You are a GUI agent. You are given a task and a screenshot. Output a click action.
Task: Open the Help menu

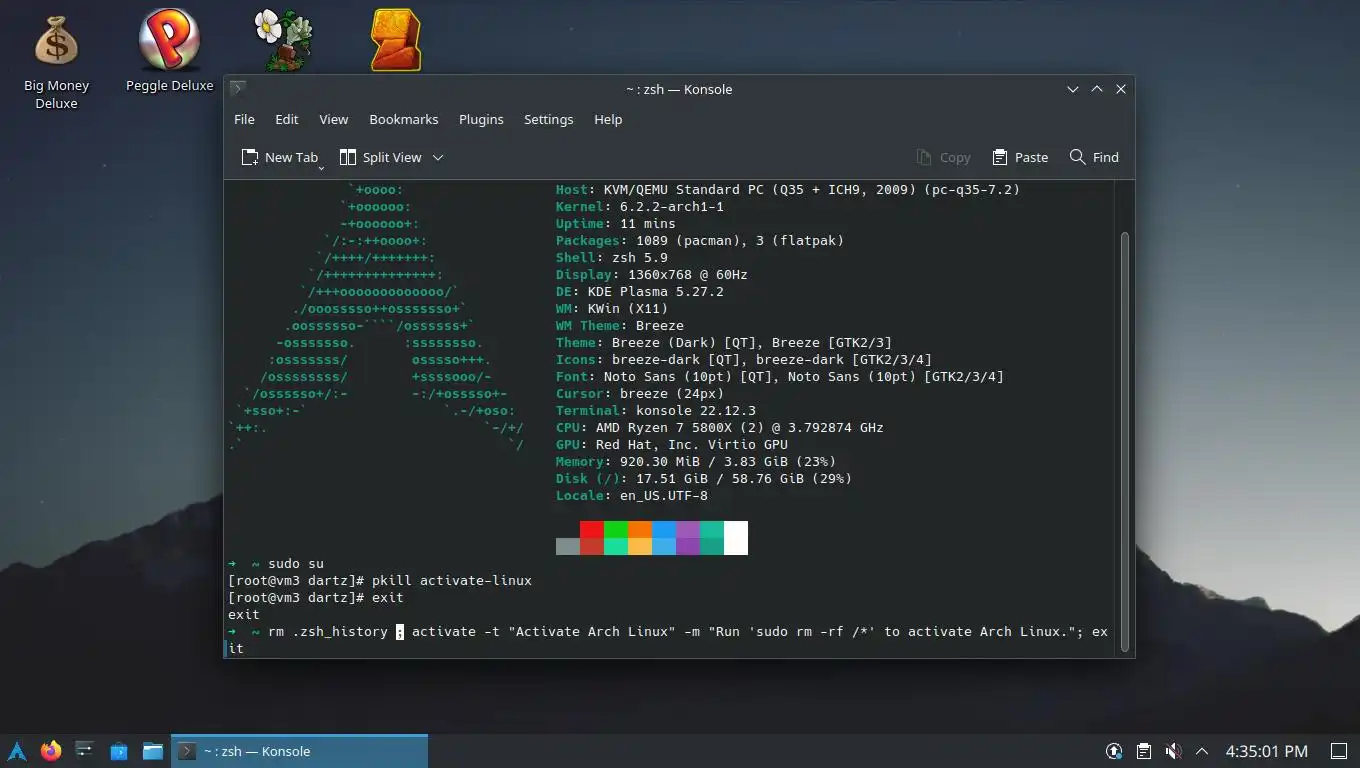[608, 119]
